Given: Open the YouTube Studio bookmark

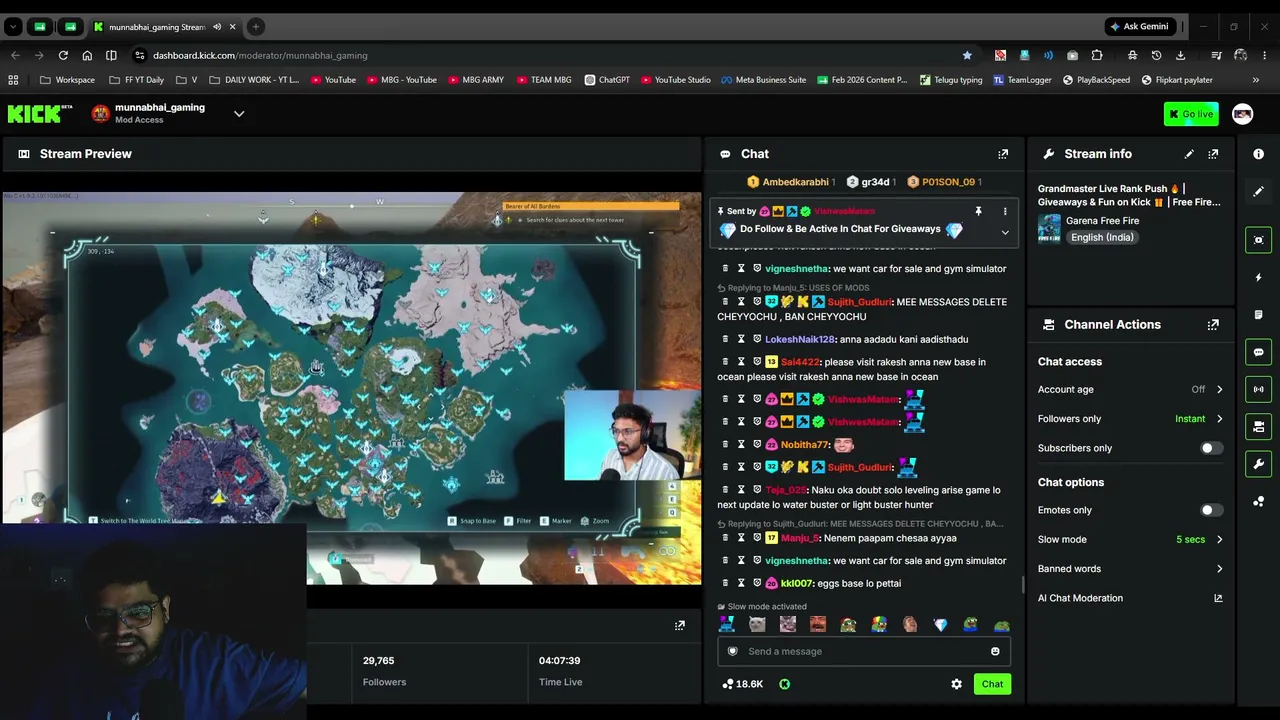Looking at the screenshot, I should [675, 80].
